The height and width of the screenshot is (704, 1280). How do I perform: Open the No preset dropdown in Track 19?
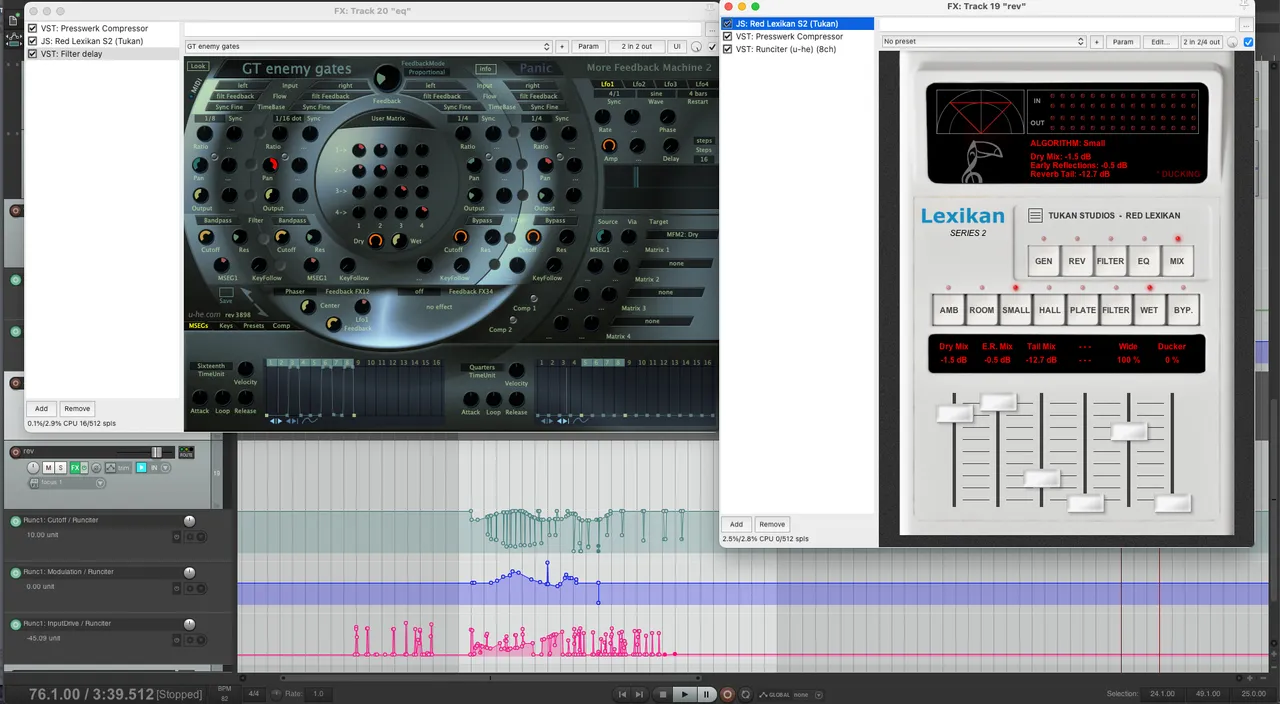(983, 42)
